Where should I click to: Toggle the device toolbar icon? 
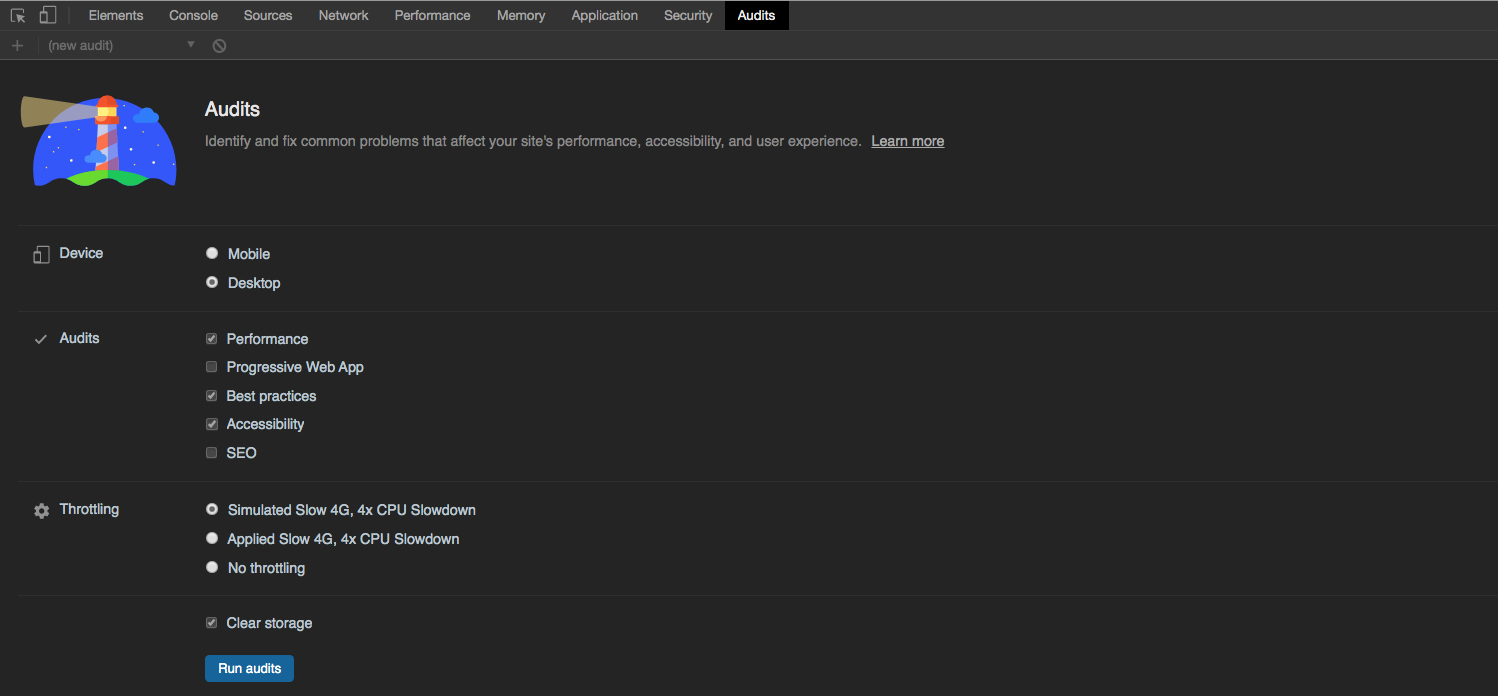[47, 15]
